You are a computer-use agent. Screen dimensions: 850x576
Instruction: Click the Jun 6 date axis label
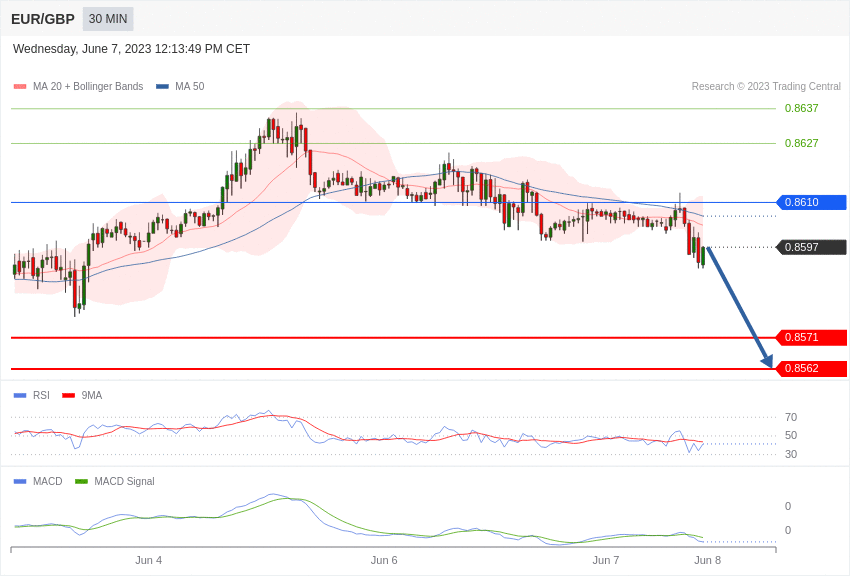[x=384, y=560]
